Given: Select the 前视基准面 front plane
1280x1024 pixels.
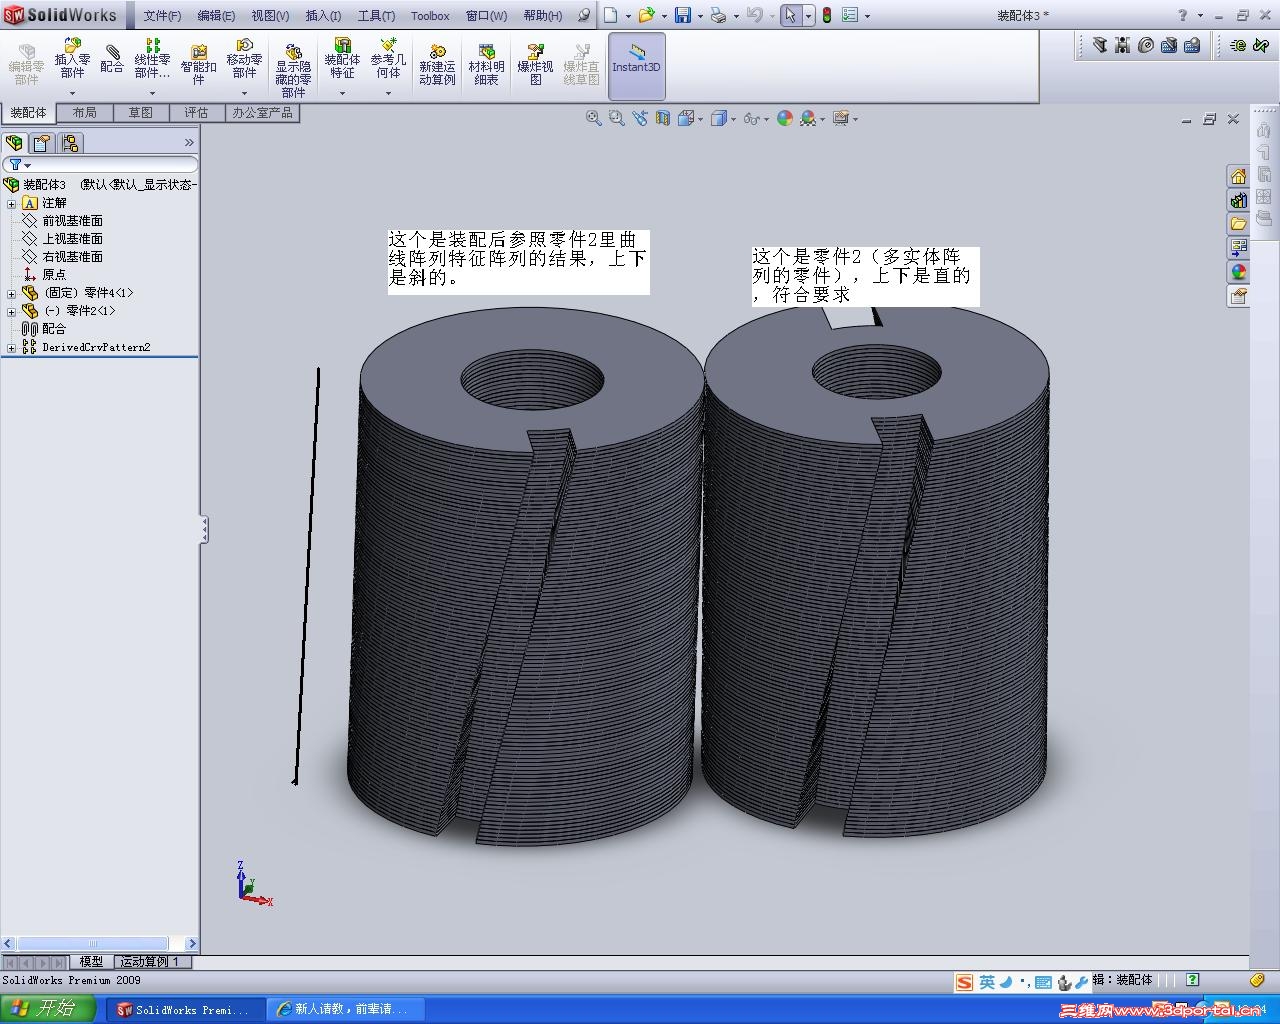Looking at the screenshot, I should [x=62, y=221].
